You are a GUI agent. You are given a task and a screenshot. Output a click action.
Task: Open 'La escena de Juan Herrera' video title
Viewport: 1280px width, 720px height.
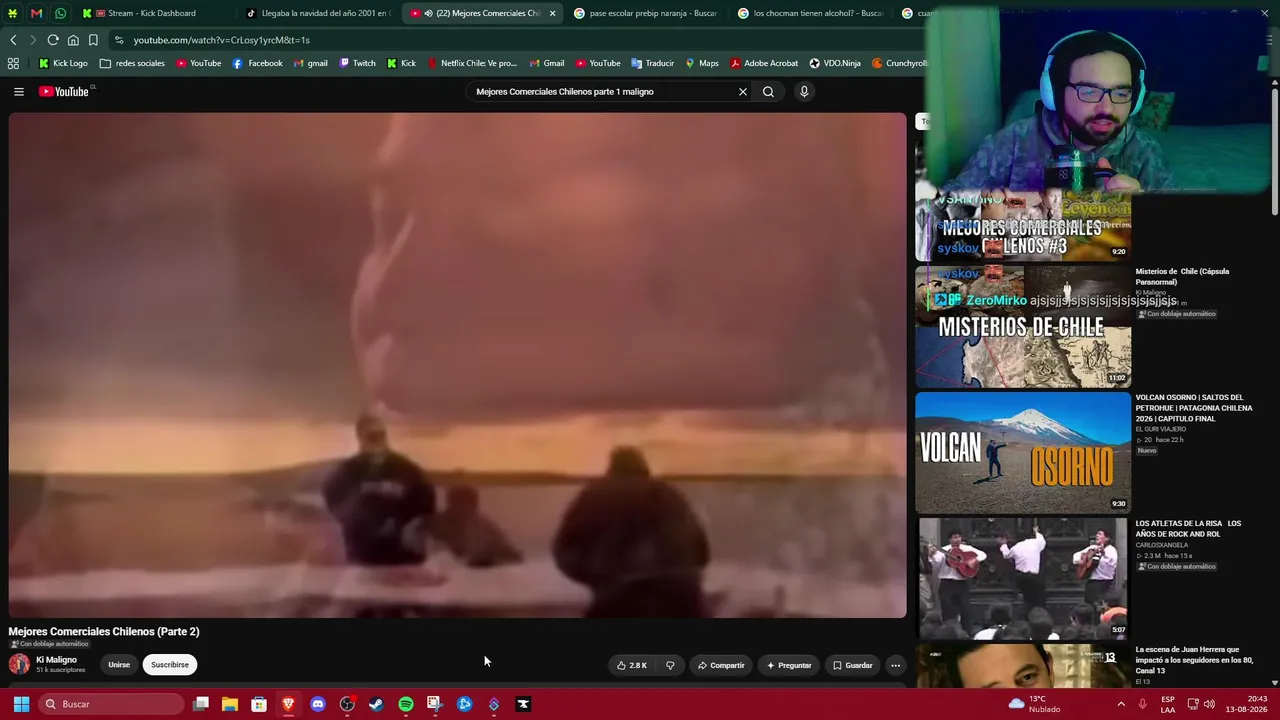pyautogui.click(x=1195, y=660)
